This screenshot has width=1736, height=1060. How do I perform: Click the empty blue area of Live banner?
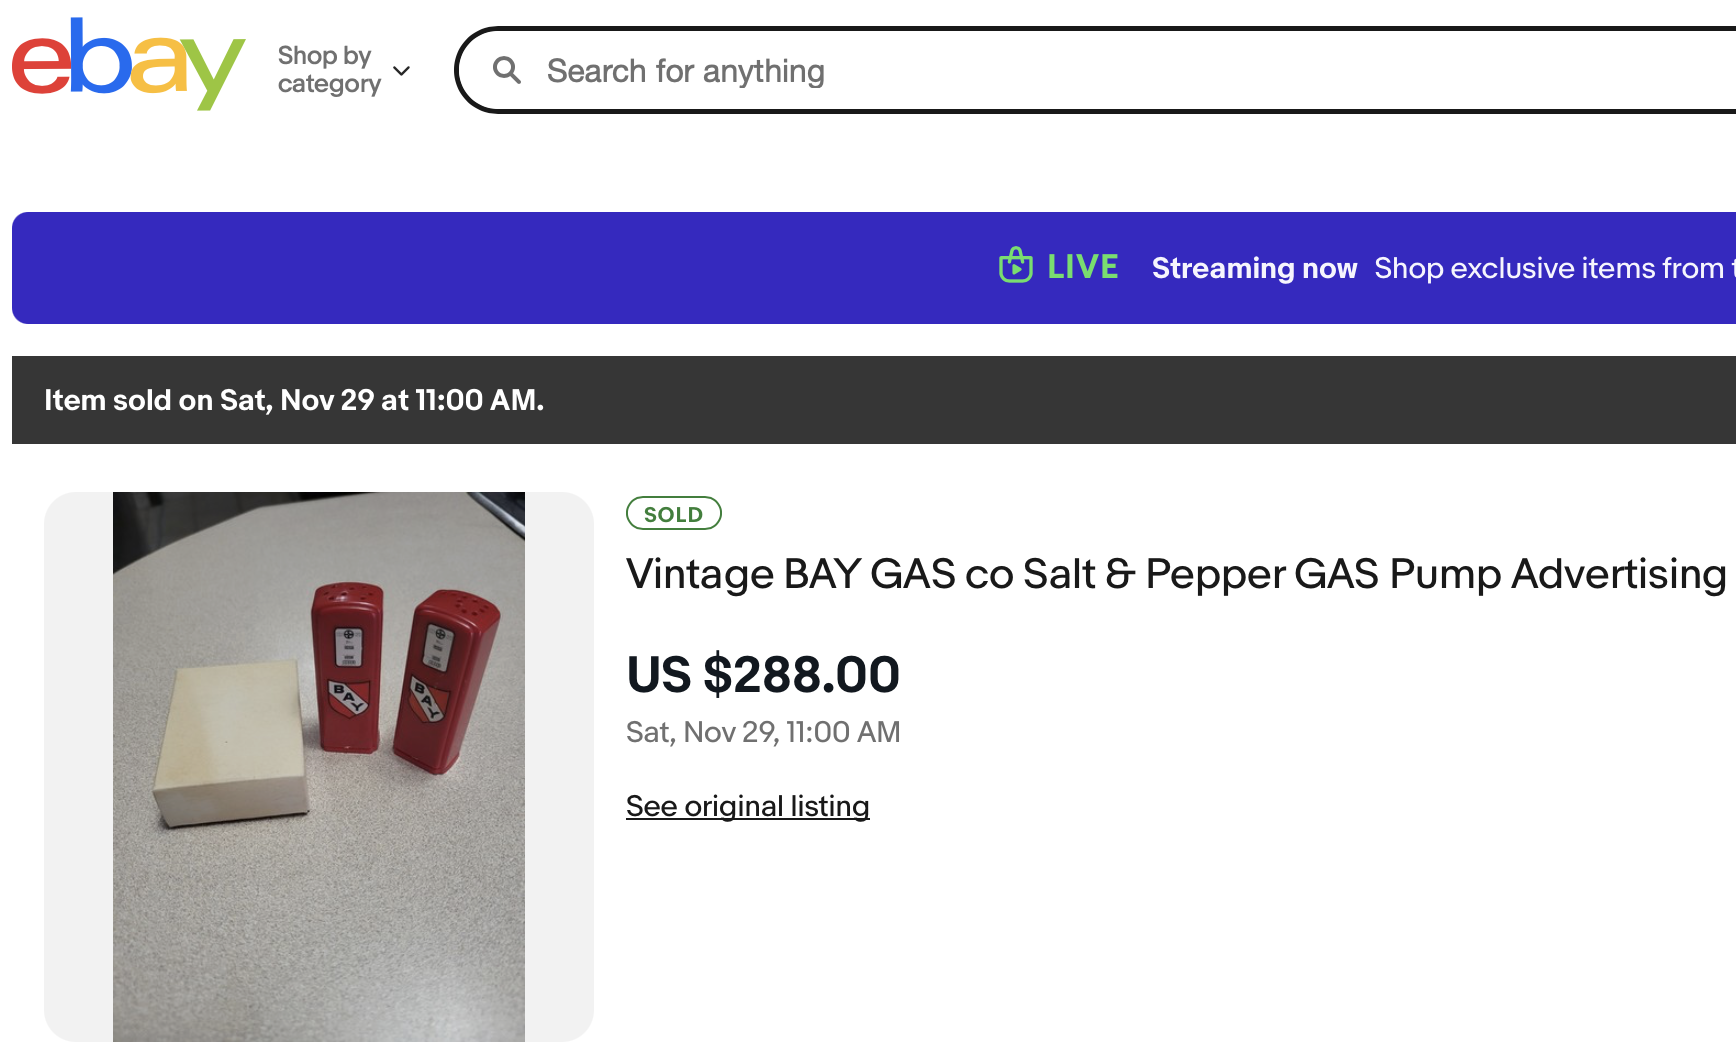pos(500,268)
